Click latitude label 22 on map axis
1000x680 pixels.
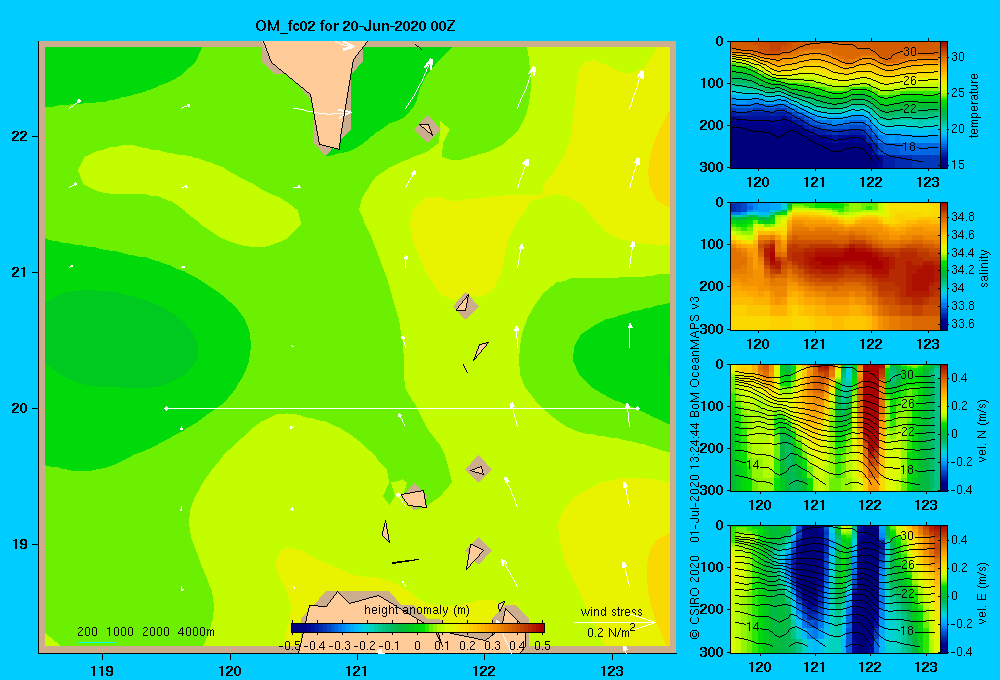tap(19, 137)
